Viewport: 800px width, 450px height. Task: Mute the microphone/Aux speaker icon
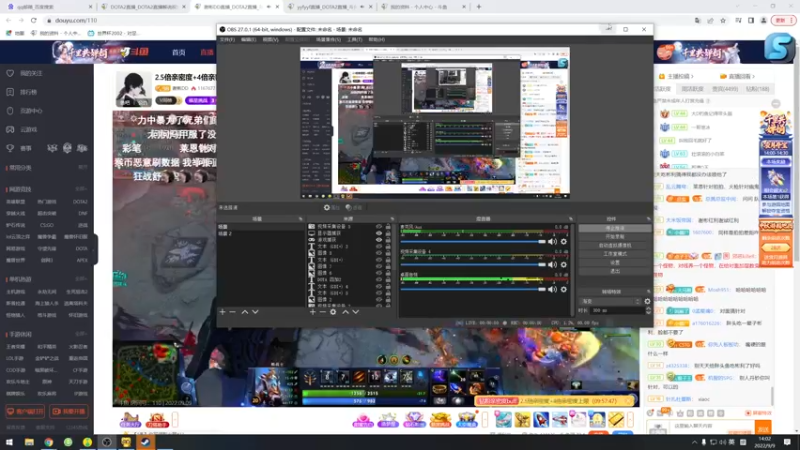point(552,242)
